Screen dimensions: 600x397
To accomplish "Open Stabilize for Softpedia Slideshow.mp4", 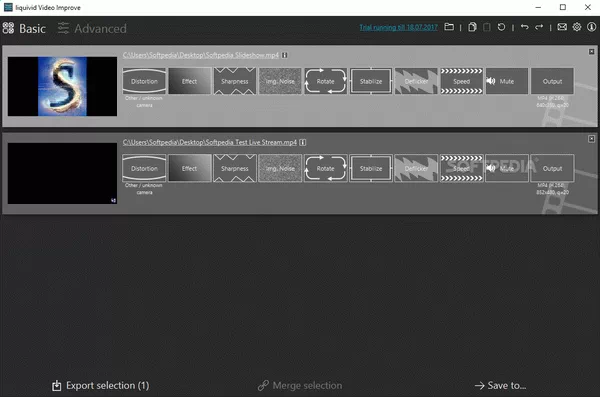I will (371, 81).
